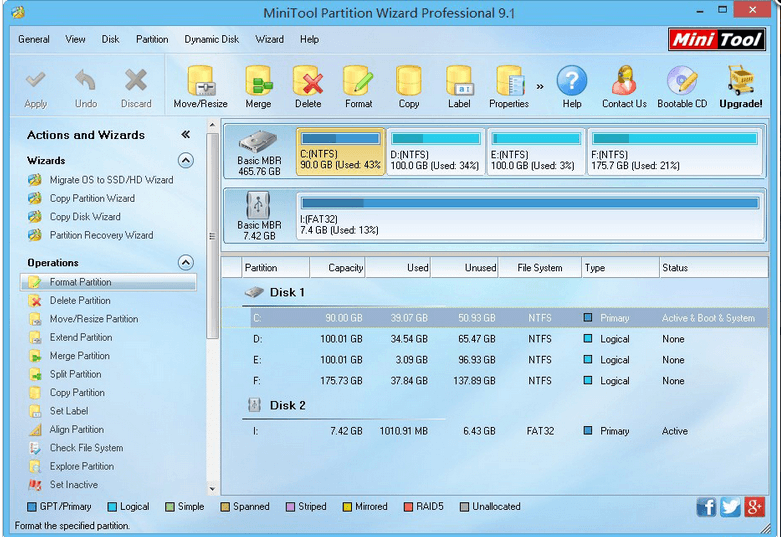Viewport: 781px width, 537px height.
Task: Collapse the Operations section
Action: tap(185, 263)
